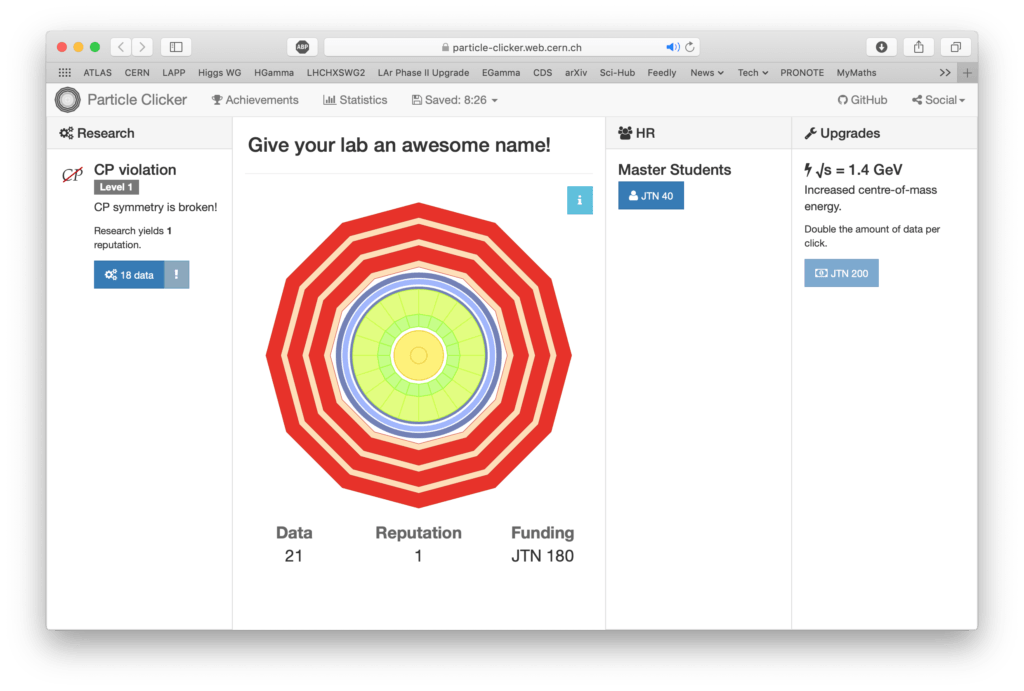The image size is (1024, 691).
Task: Mute the tab audio speaker icon
Action: point(673,47)
